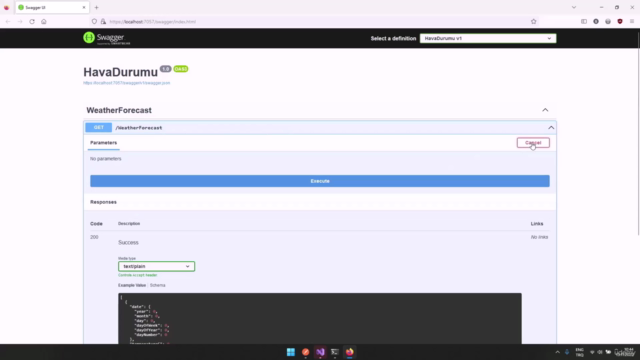Open Firefox from the taskbar
The image size is (640, 360).
click(x=349, y=352)
